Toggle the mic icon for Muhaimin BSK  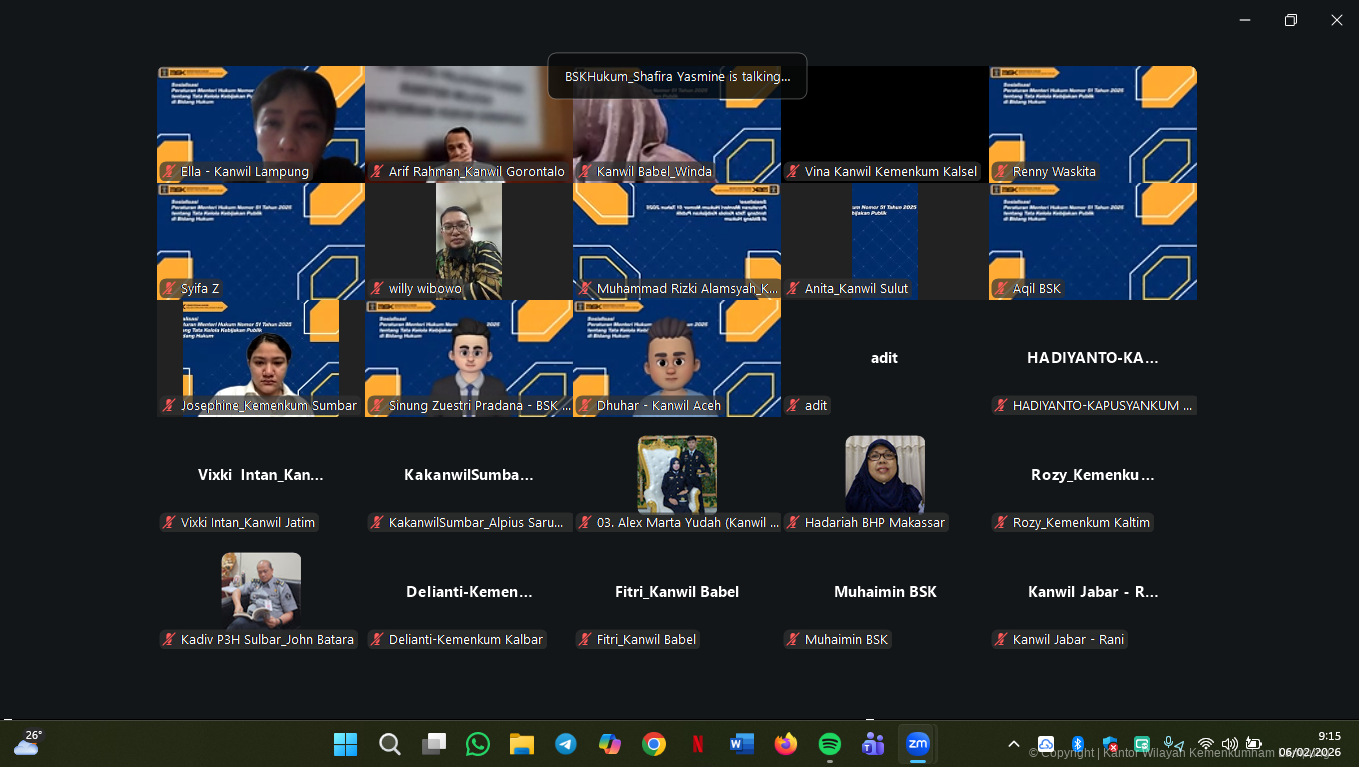[x=793, y=639]
